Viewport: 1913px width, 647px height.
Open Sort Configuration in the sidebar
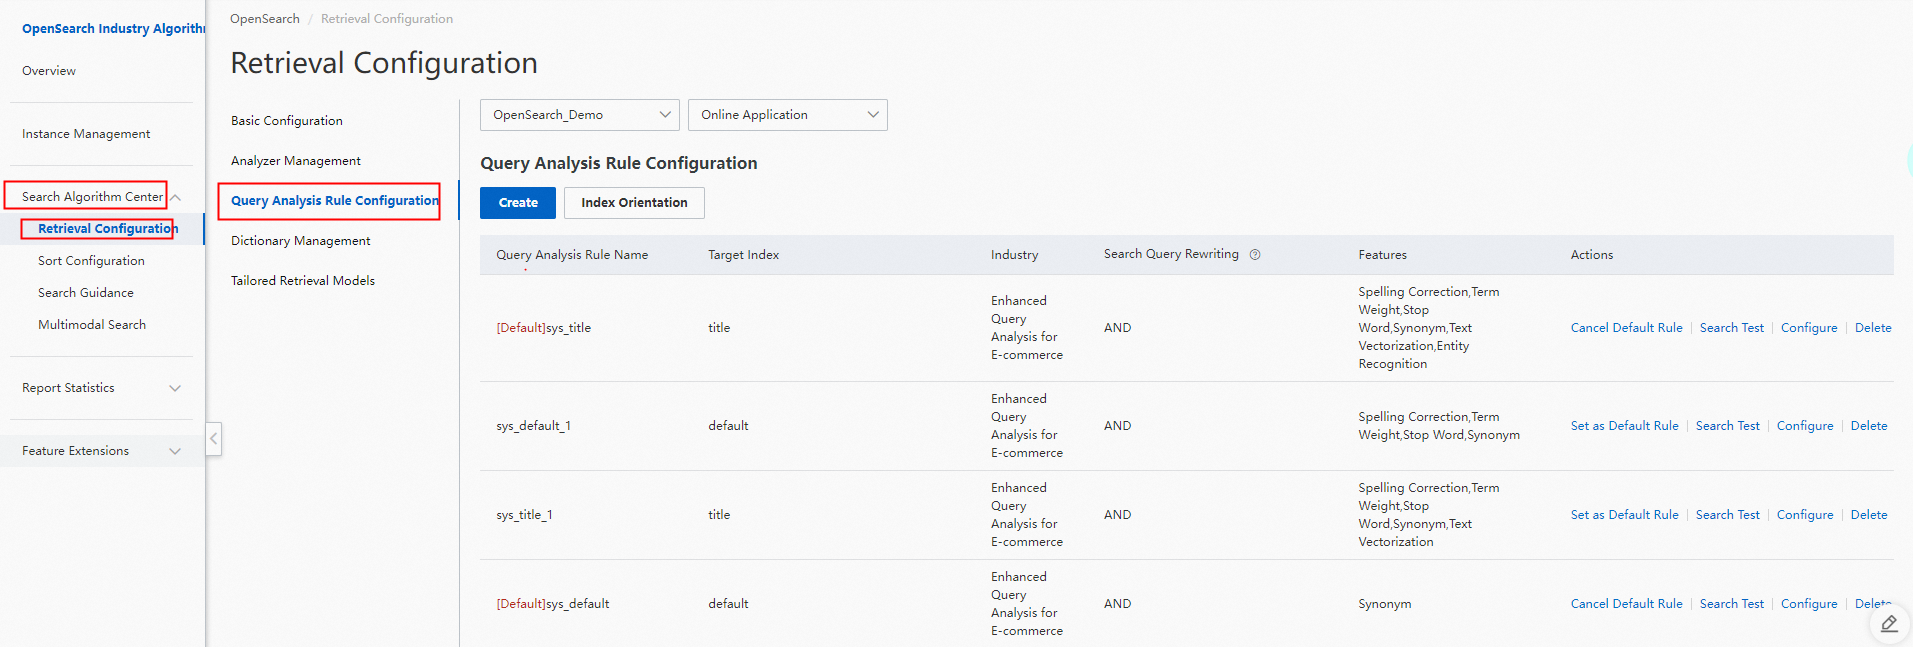click(91, 261)
